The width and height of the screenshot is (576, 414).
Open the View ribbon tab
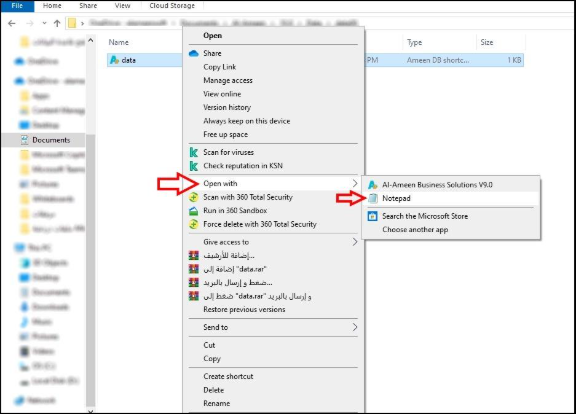[x=122, y=6]
